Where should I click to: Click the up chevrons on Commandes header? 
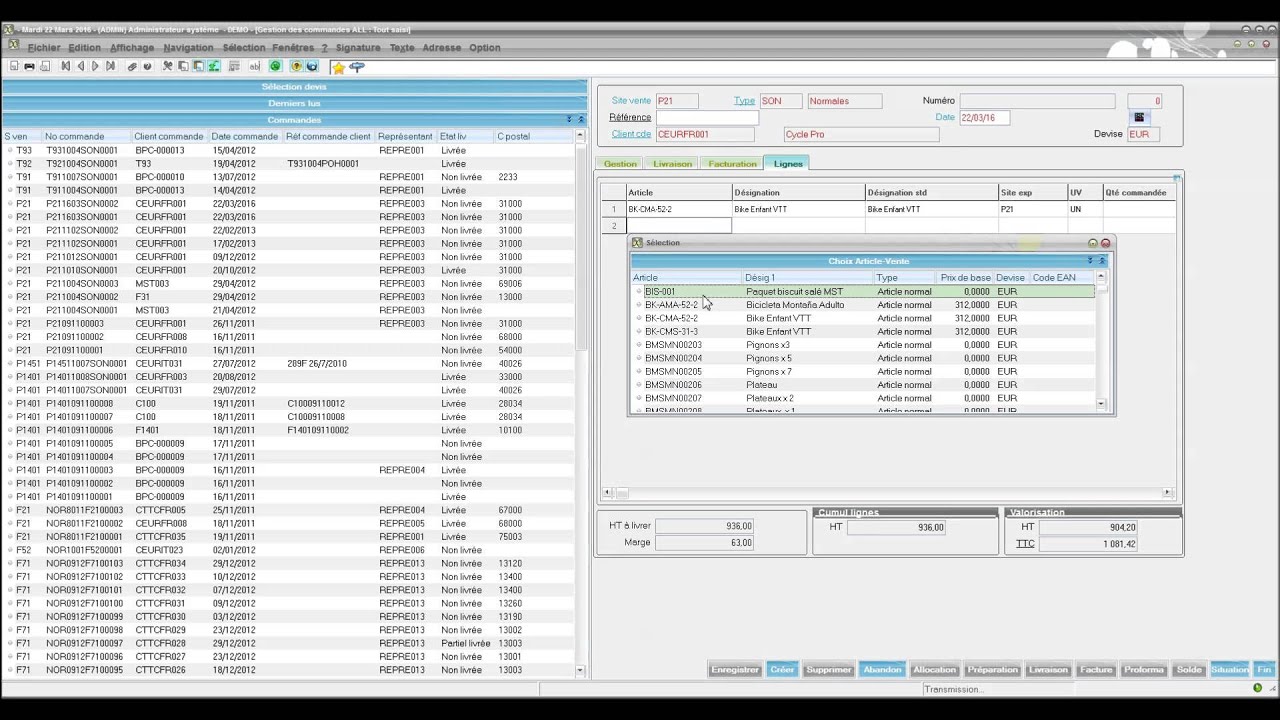coord(580,120)
